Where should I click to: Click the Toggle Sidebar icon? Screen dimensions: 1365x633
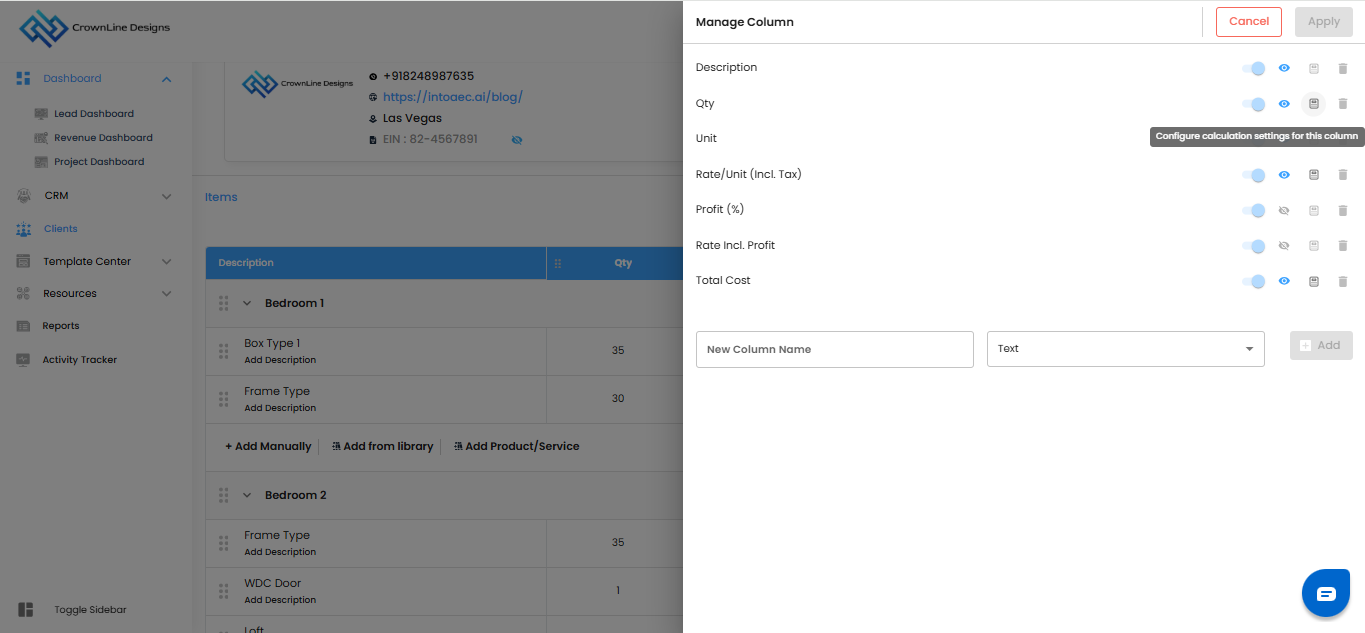click(x=26, y=610)
